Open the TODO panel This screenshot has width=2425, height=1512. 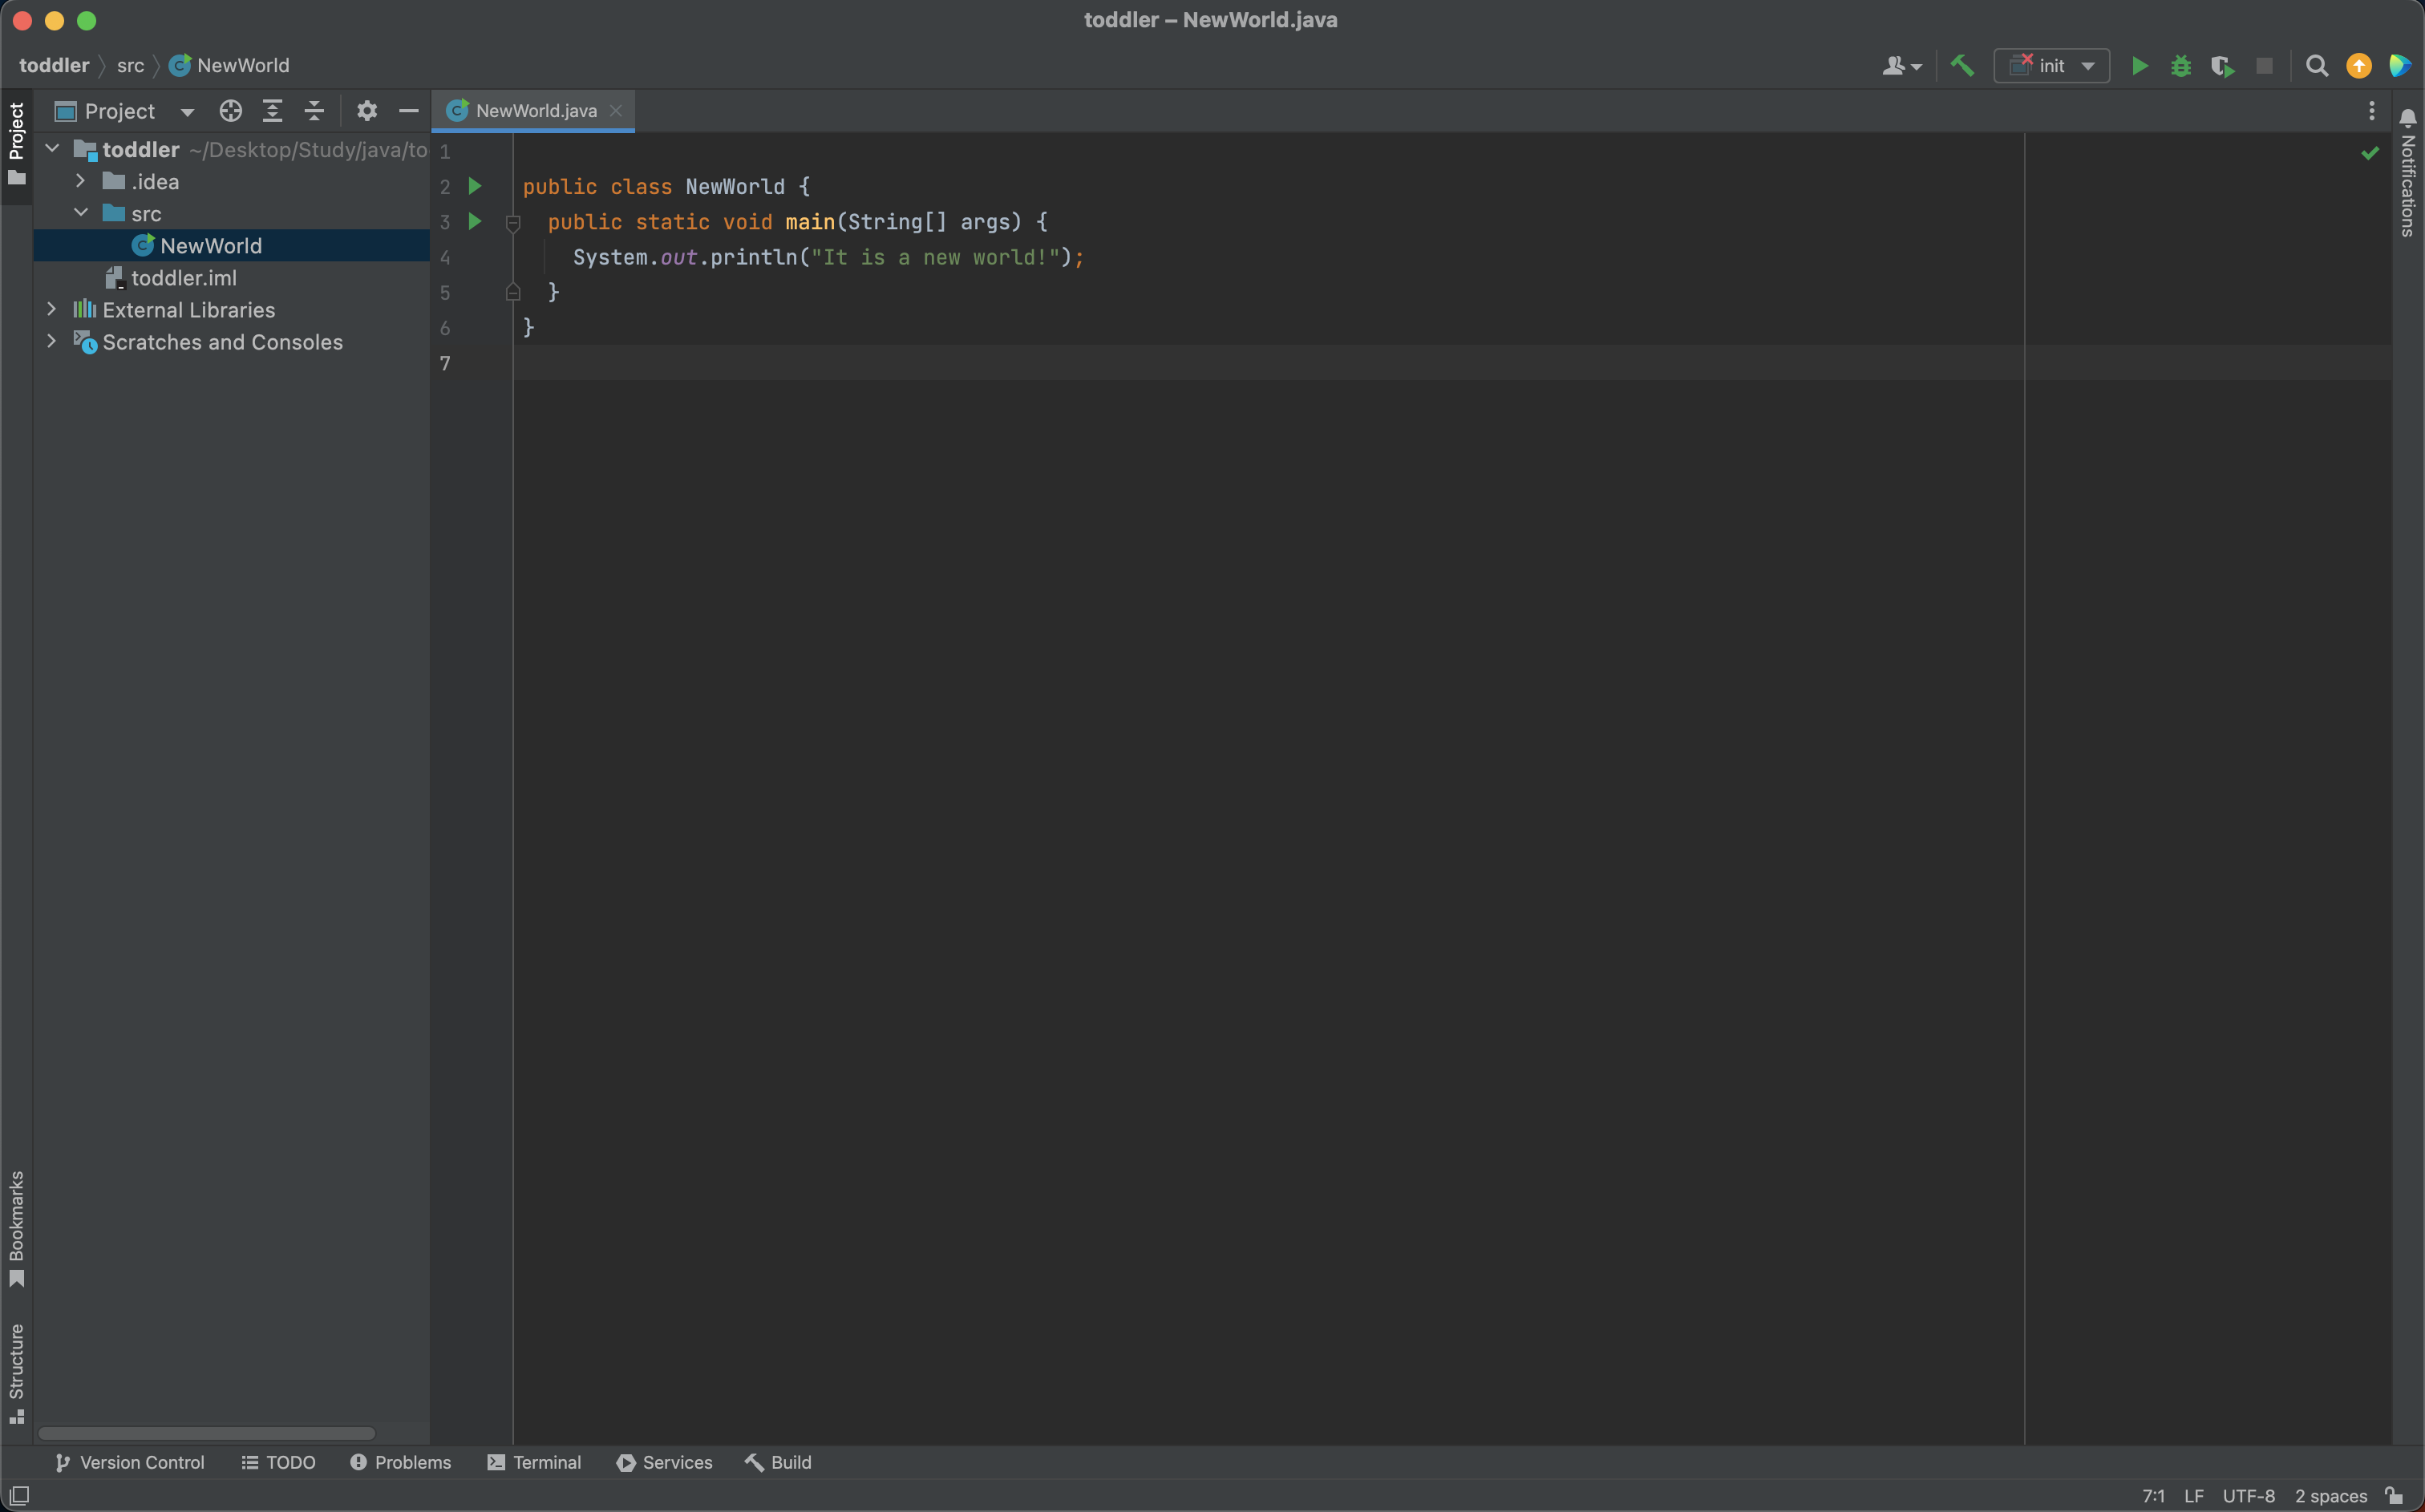(x=279, y=1461)
